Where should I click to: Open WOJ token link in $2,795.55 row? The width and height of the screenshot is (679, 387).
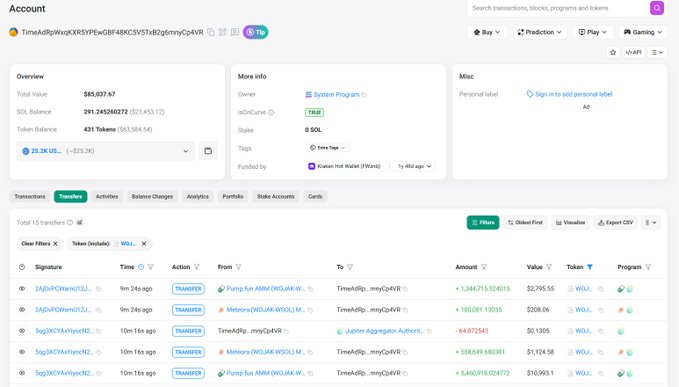pos(583,288)
